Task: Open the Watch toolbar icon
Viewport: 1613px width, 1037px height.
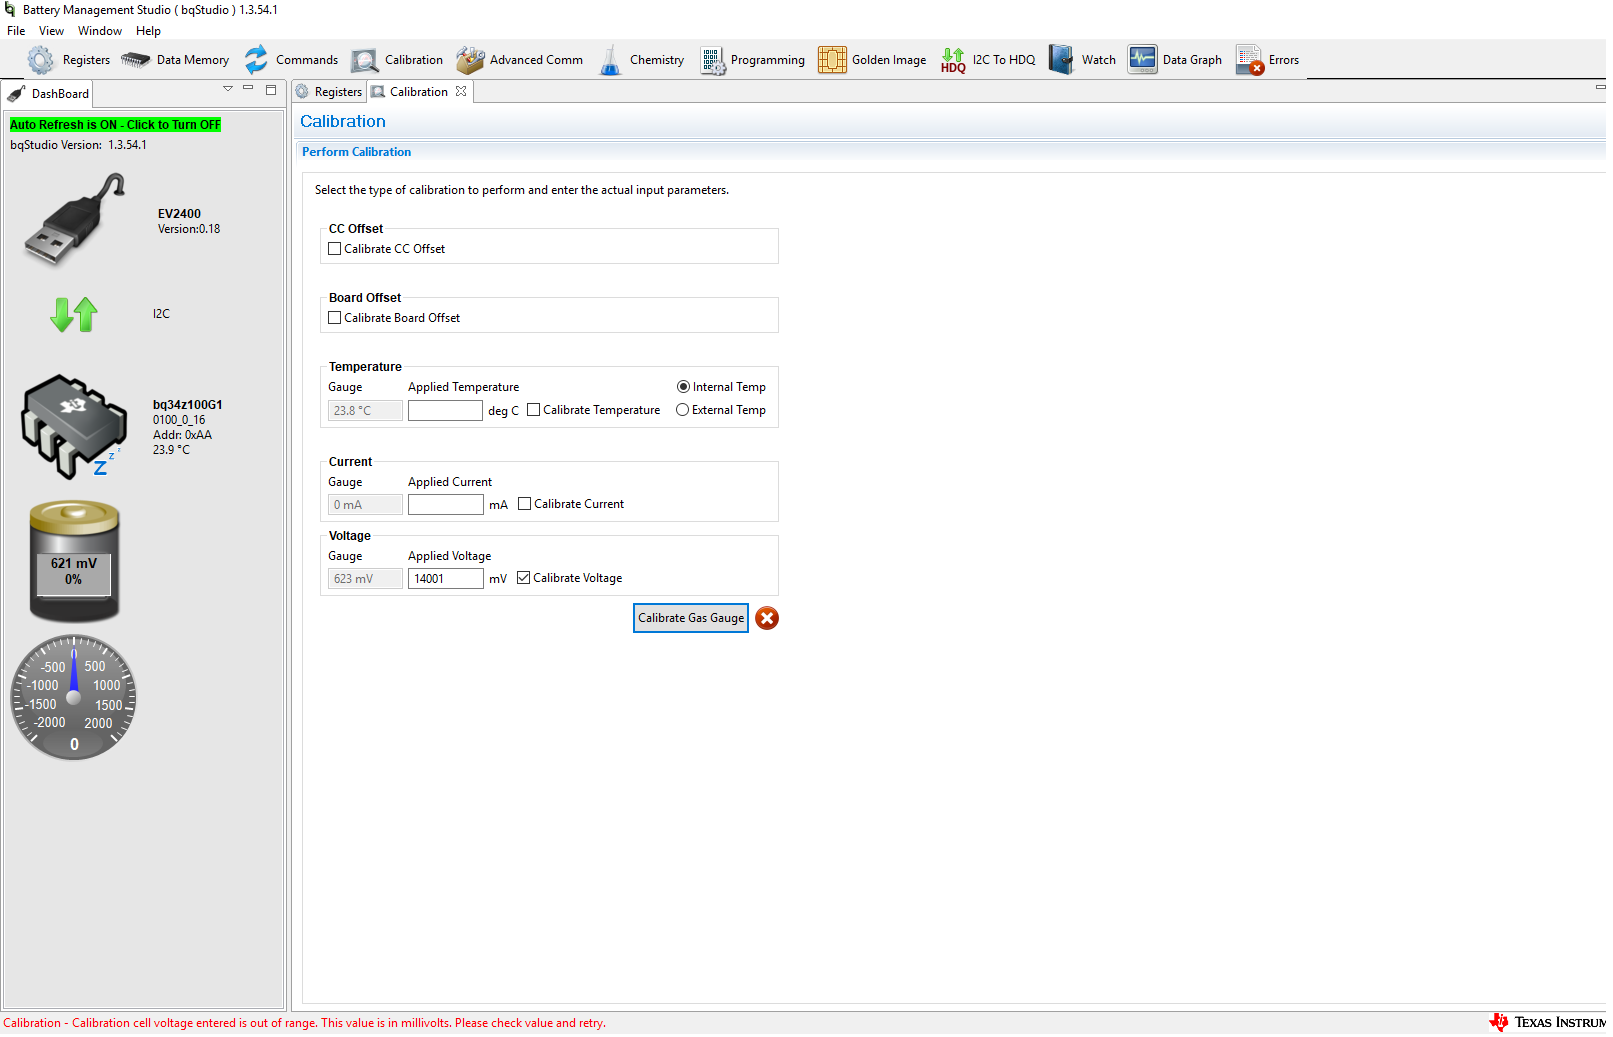Action: point(1061,59)
